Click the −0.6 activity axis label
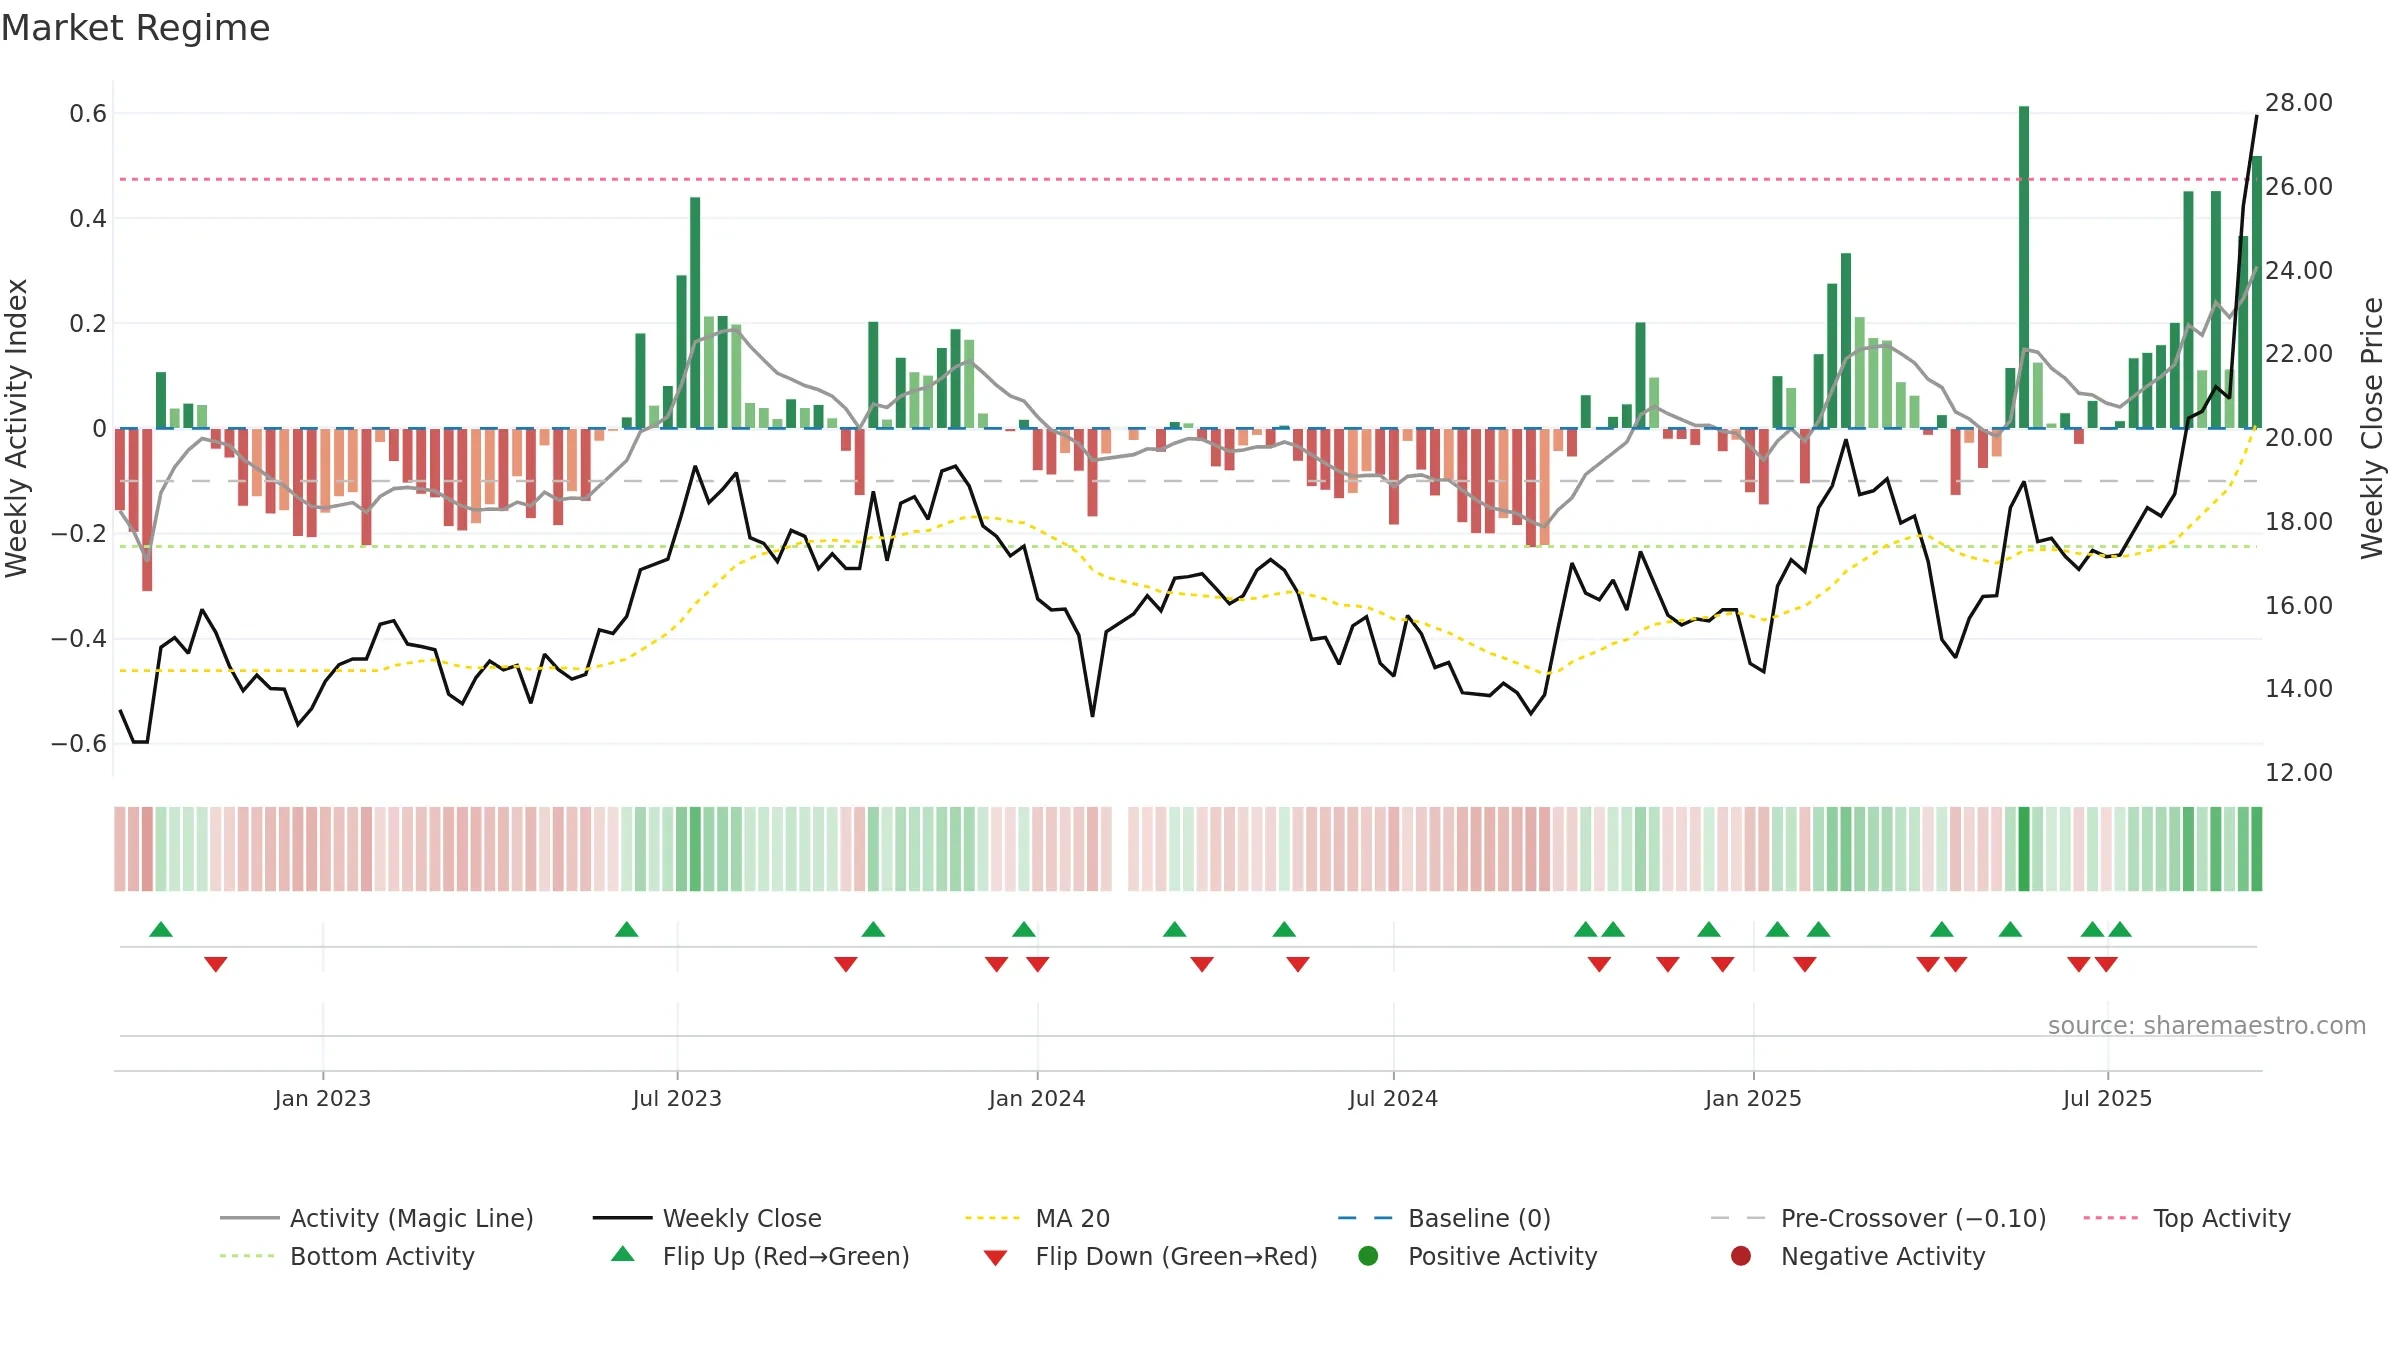The image size is (2400, 1350). 79,744
